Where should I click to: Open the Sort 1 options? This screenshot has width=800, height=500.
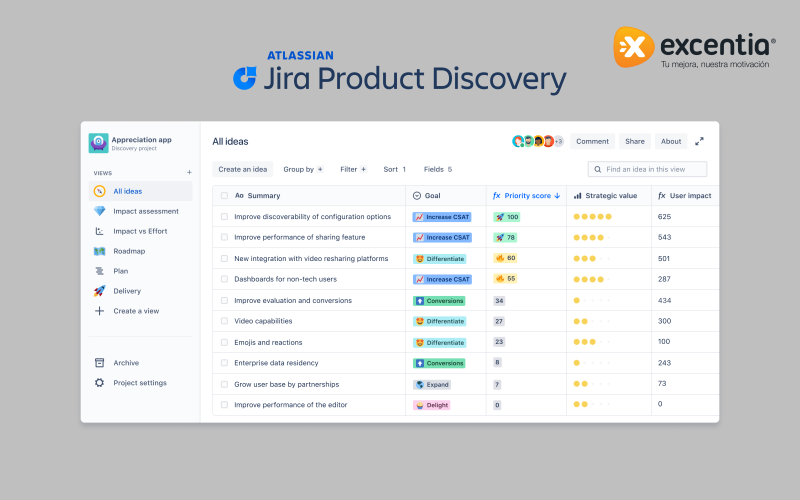pyautogui.click(x=394, y=169)
